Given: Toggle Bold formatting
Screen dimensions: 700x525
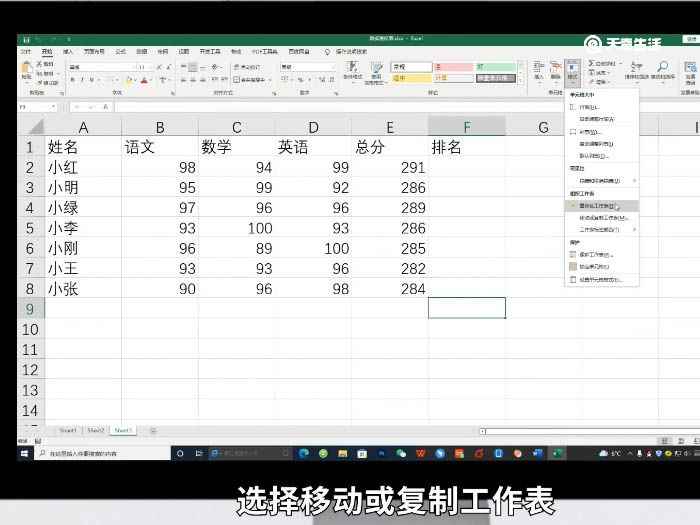Looking at the screenshot, I should coord(73,80).
